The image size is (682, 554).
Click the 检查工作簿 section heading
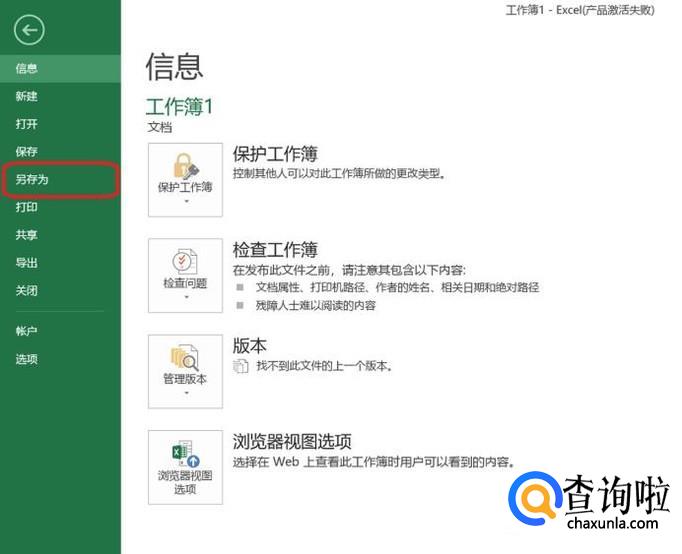[275, 250]
